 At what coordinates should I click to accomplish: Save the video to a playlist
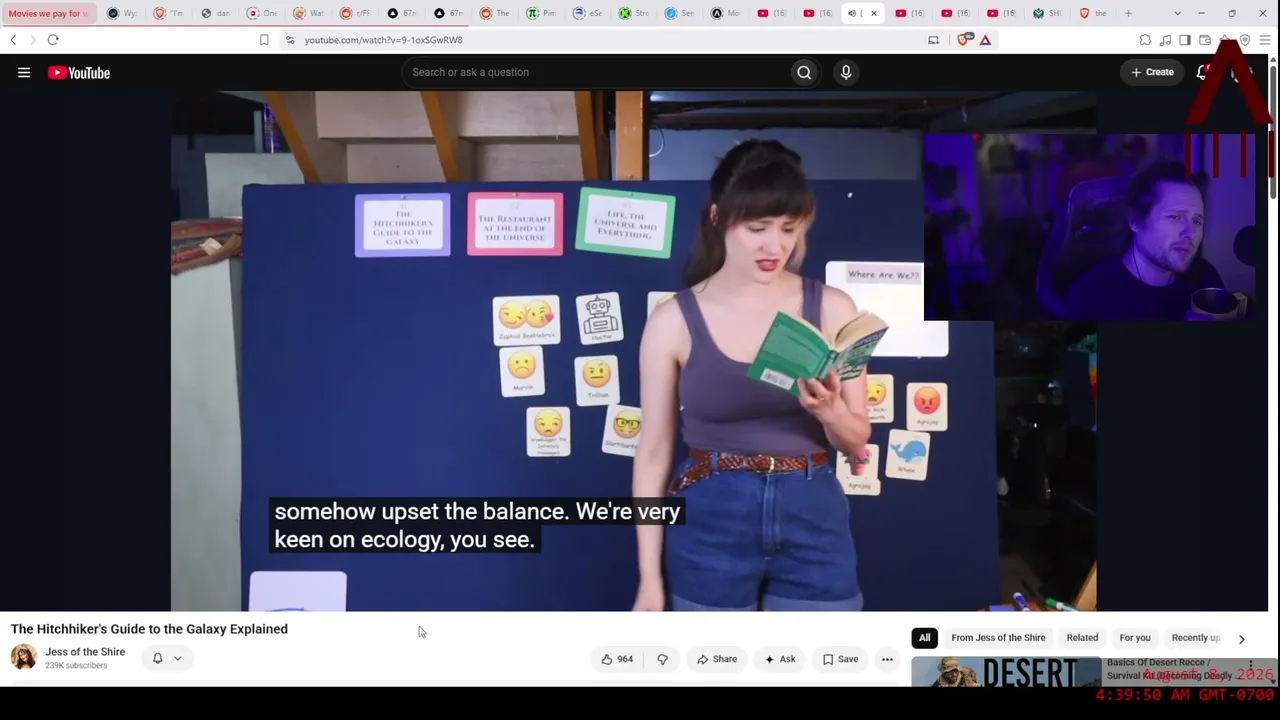pyautogui.click(x=840, y=659)
